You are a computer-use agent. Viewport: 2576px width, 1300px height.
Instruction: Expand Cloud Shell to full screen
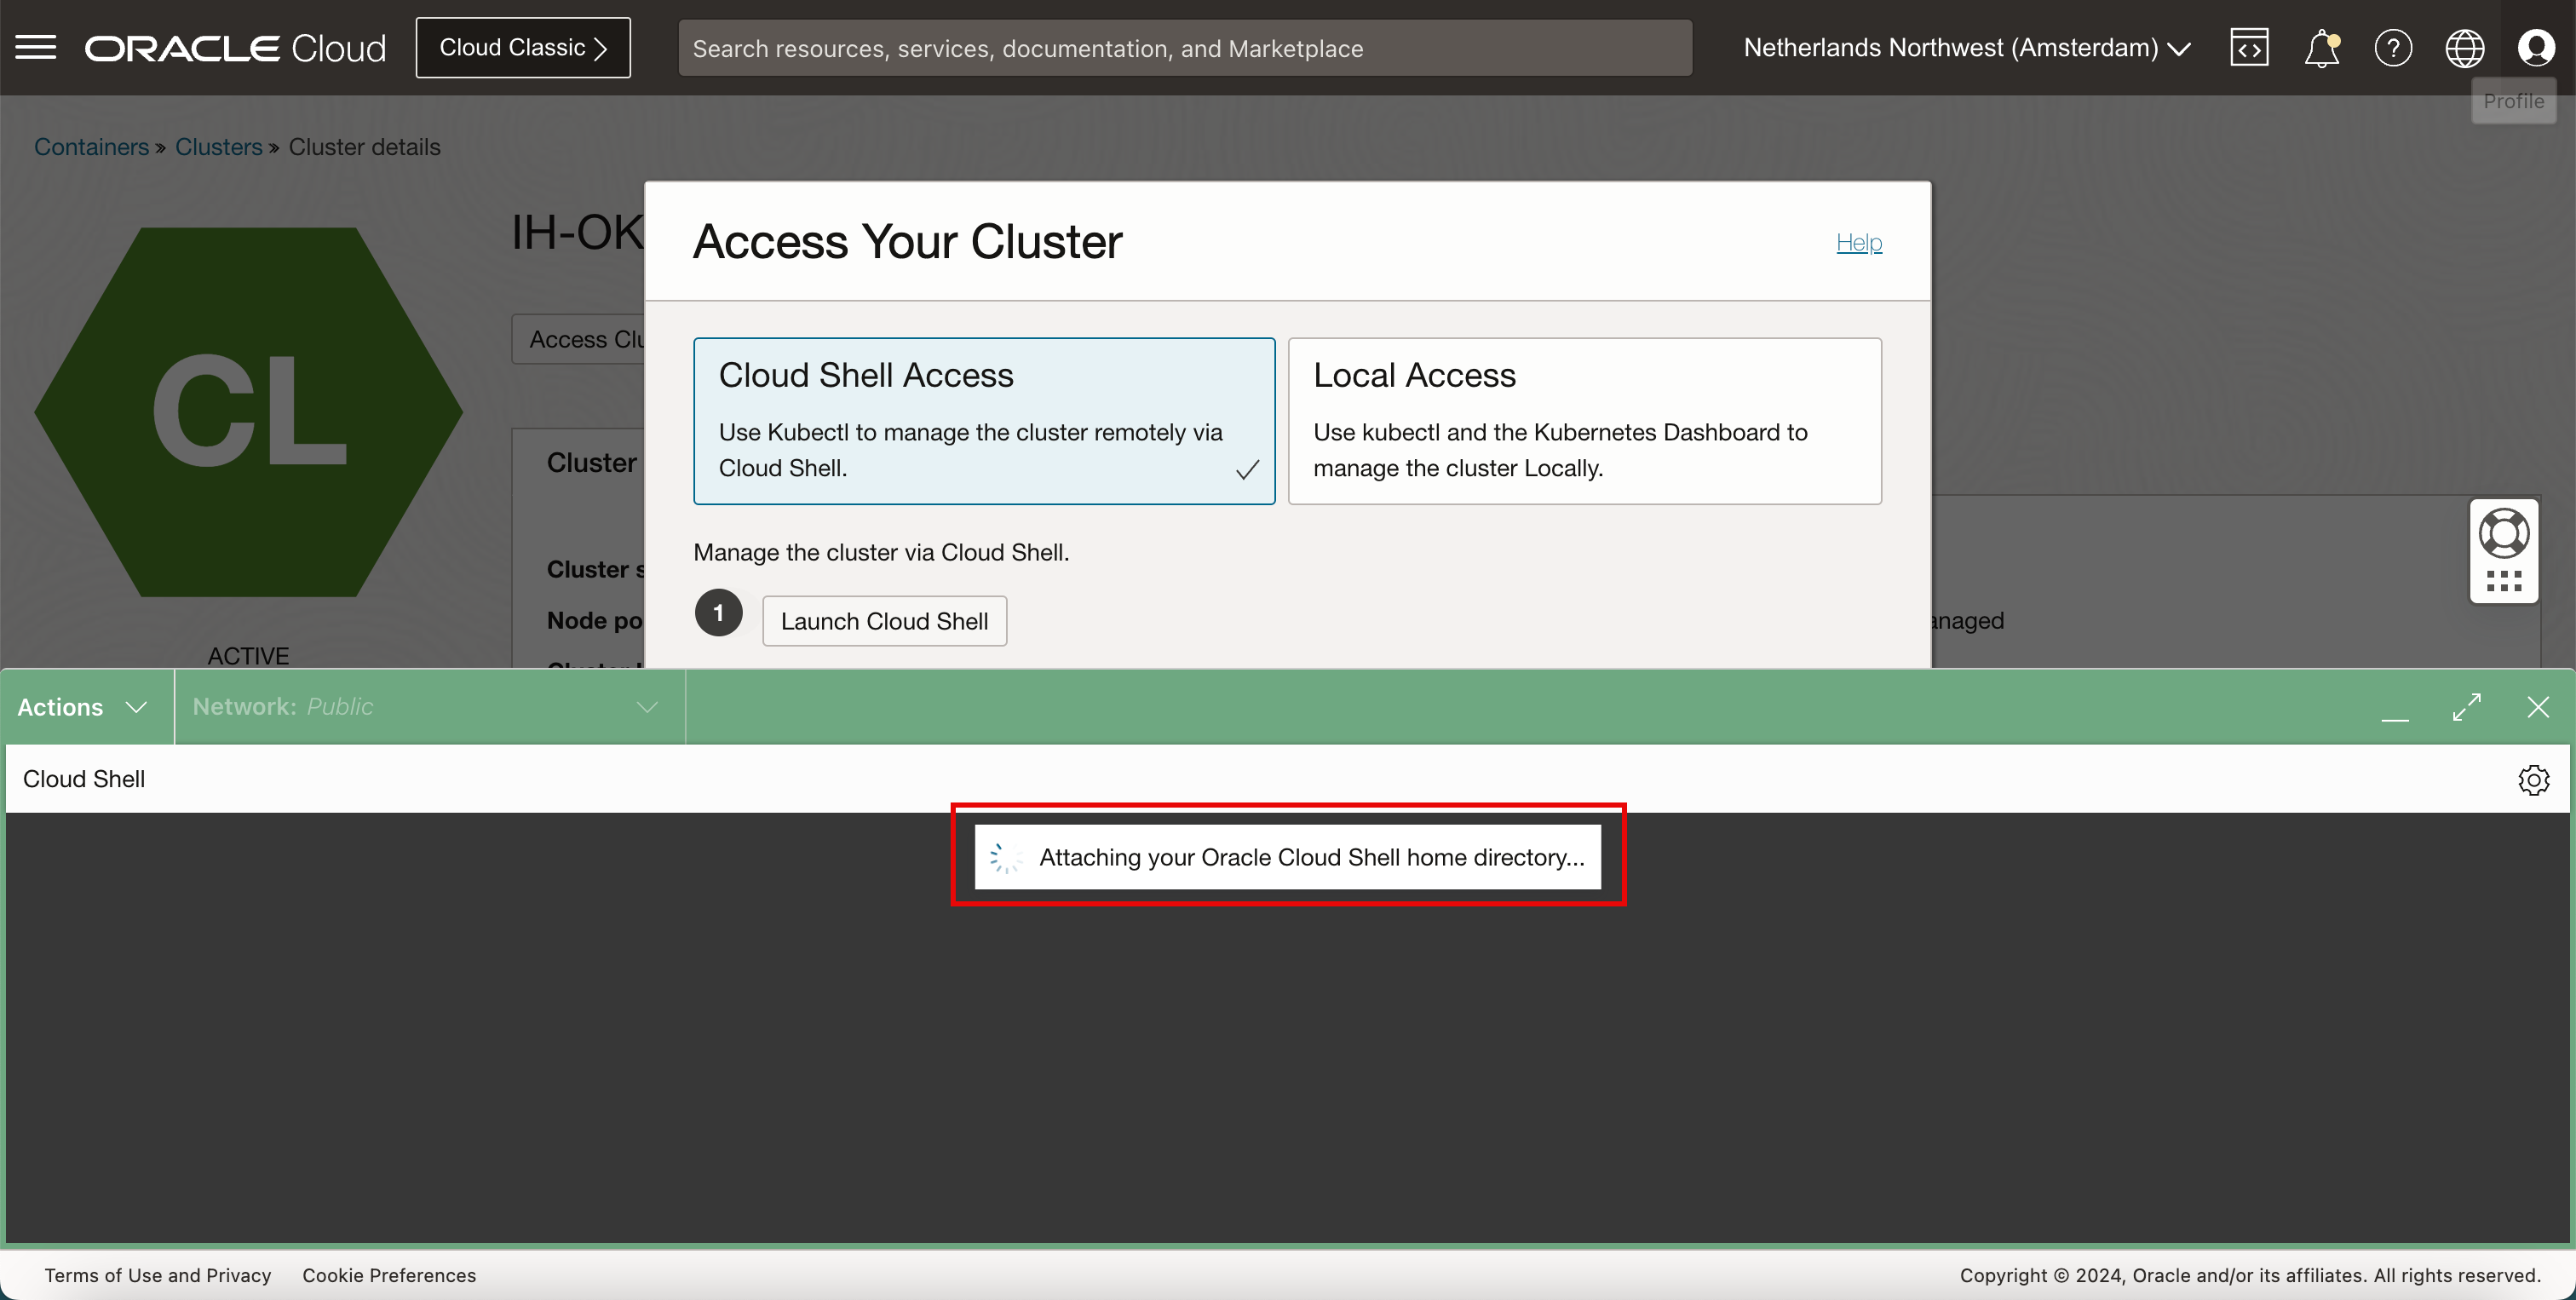(2467, 707)
